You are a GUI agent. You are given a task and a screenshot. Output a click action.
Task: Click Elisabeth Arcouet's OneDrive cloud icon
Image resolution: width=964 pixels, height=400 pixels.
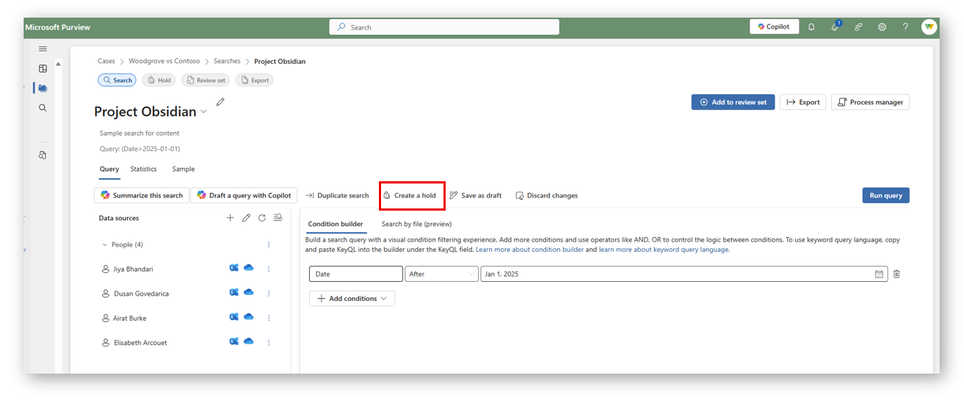(x=248, y=341)
